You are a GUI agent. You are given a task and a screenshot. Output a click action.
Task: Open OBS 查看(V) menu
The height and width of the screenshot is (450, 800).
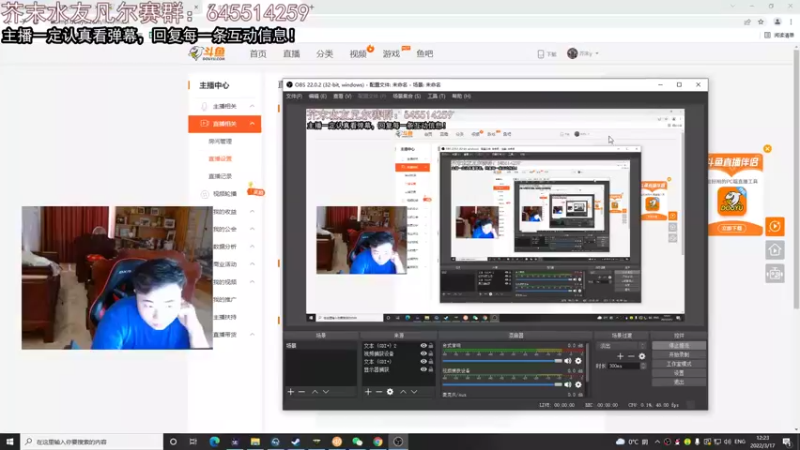(x=342, y=96)
